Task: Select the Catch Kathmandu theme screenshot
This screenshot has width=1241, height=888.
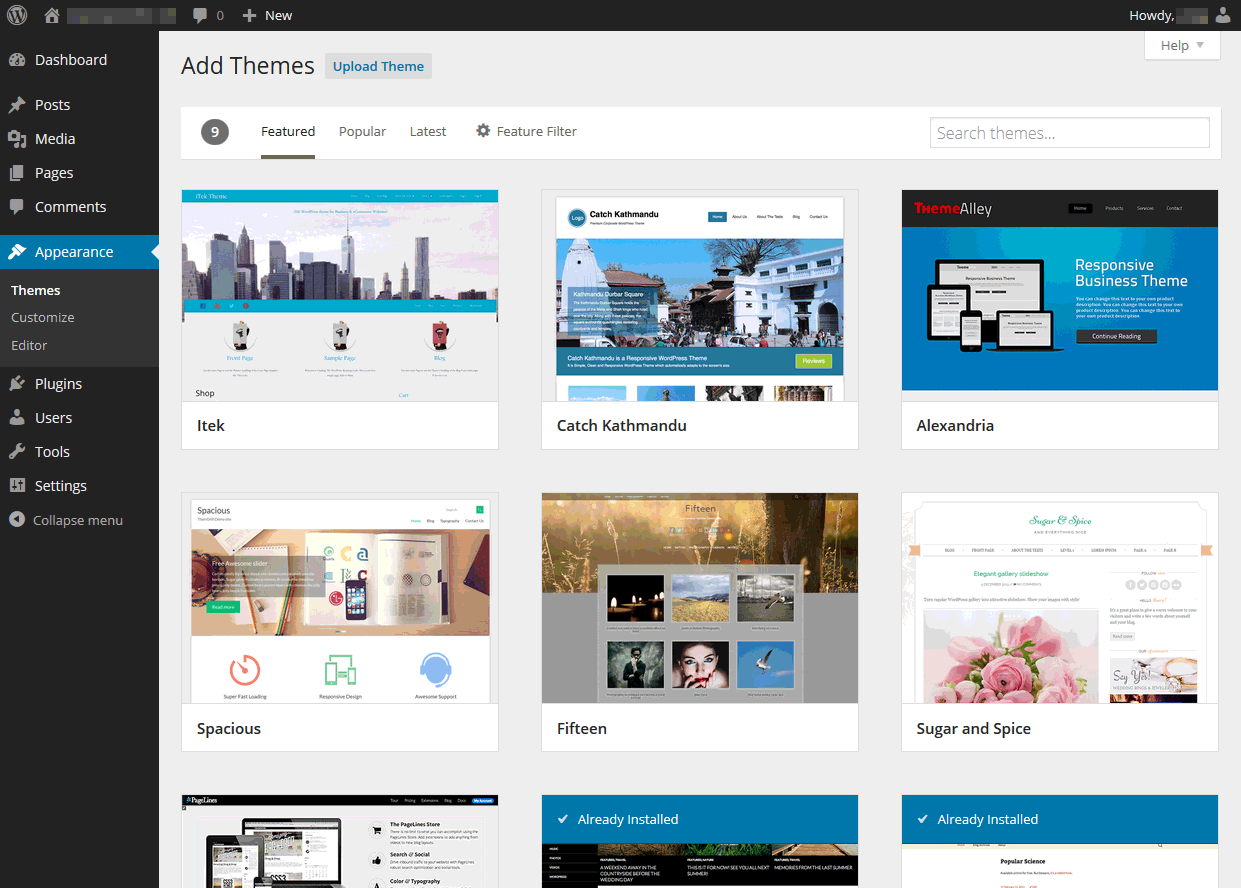Action: [700, 295]
